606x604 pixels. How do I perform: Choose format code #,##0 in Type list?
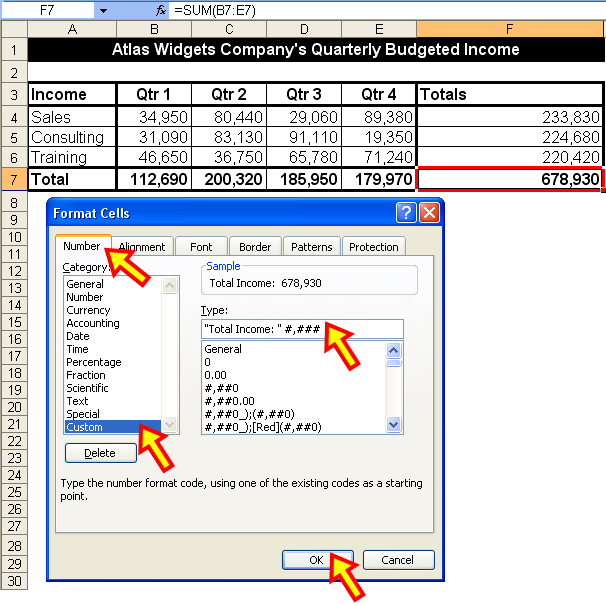(x=294, y=388)
